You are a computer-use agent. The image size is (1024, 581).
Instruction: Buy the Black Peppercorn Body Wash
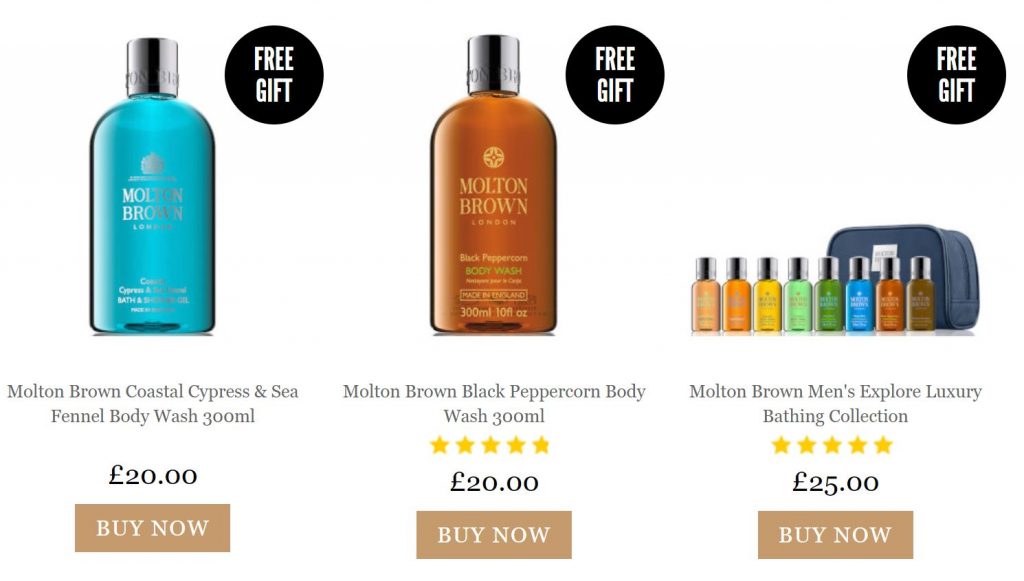click(494, 535)
